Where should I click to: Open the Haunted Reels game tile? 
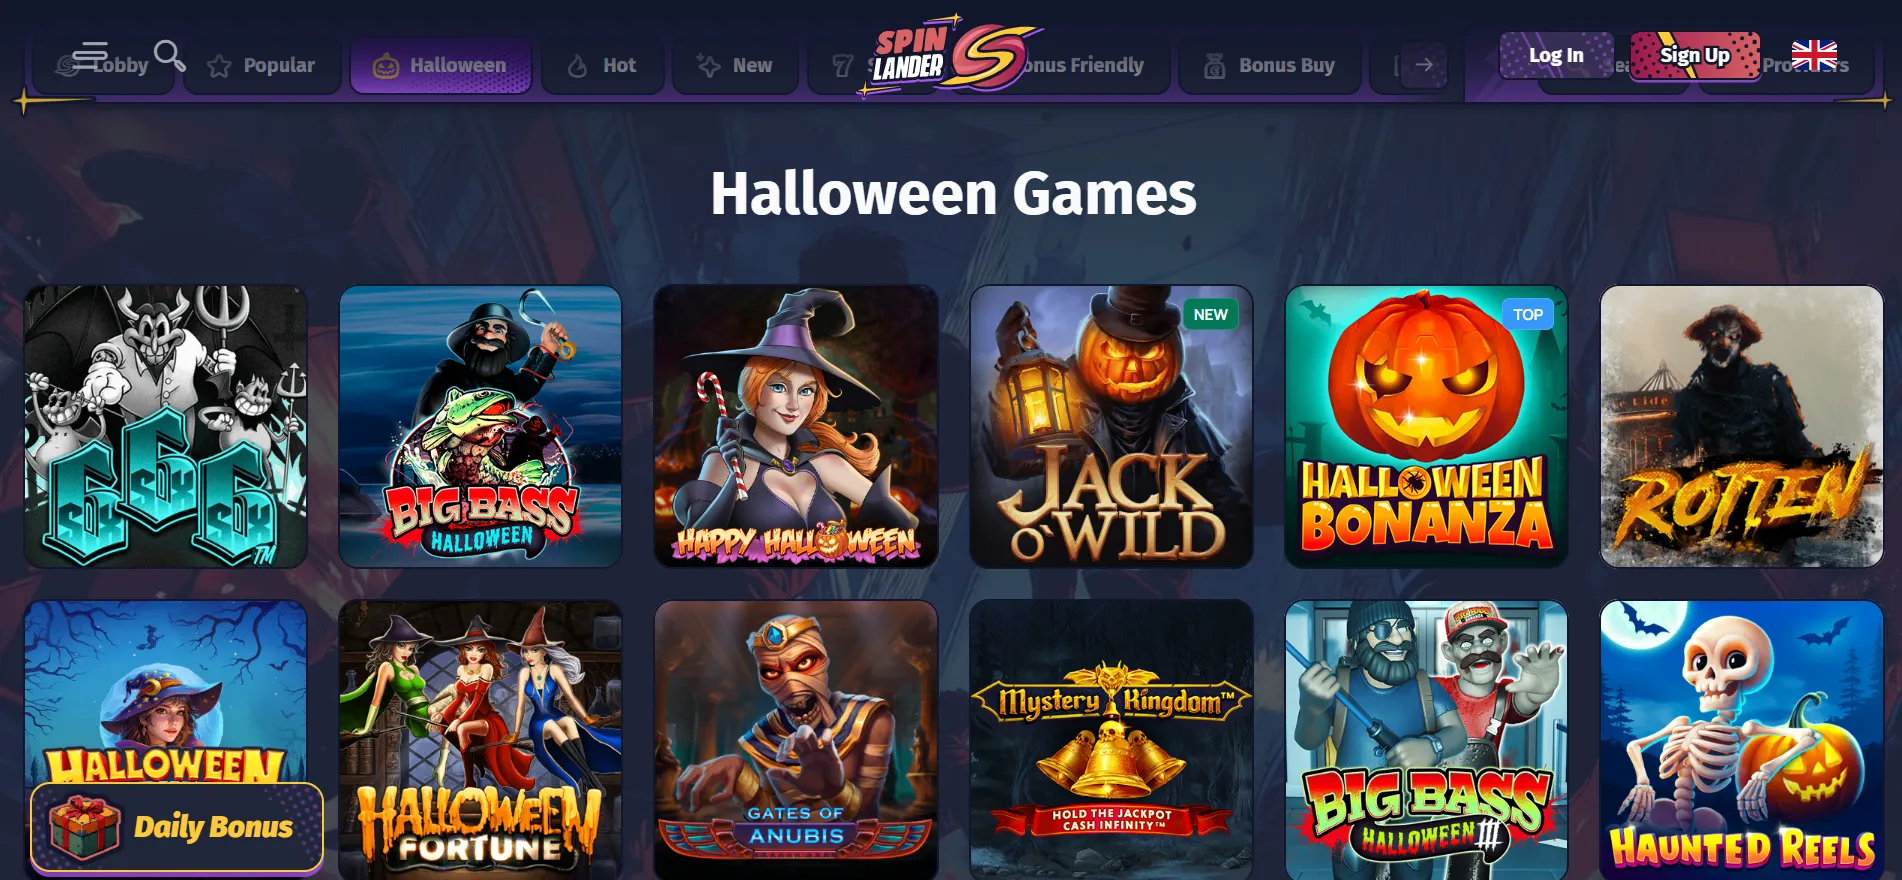1742,740
